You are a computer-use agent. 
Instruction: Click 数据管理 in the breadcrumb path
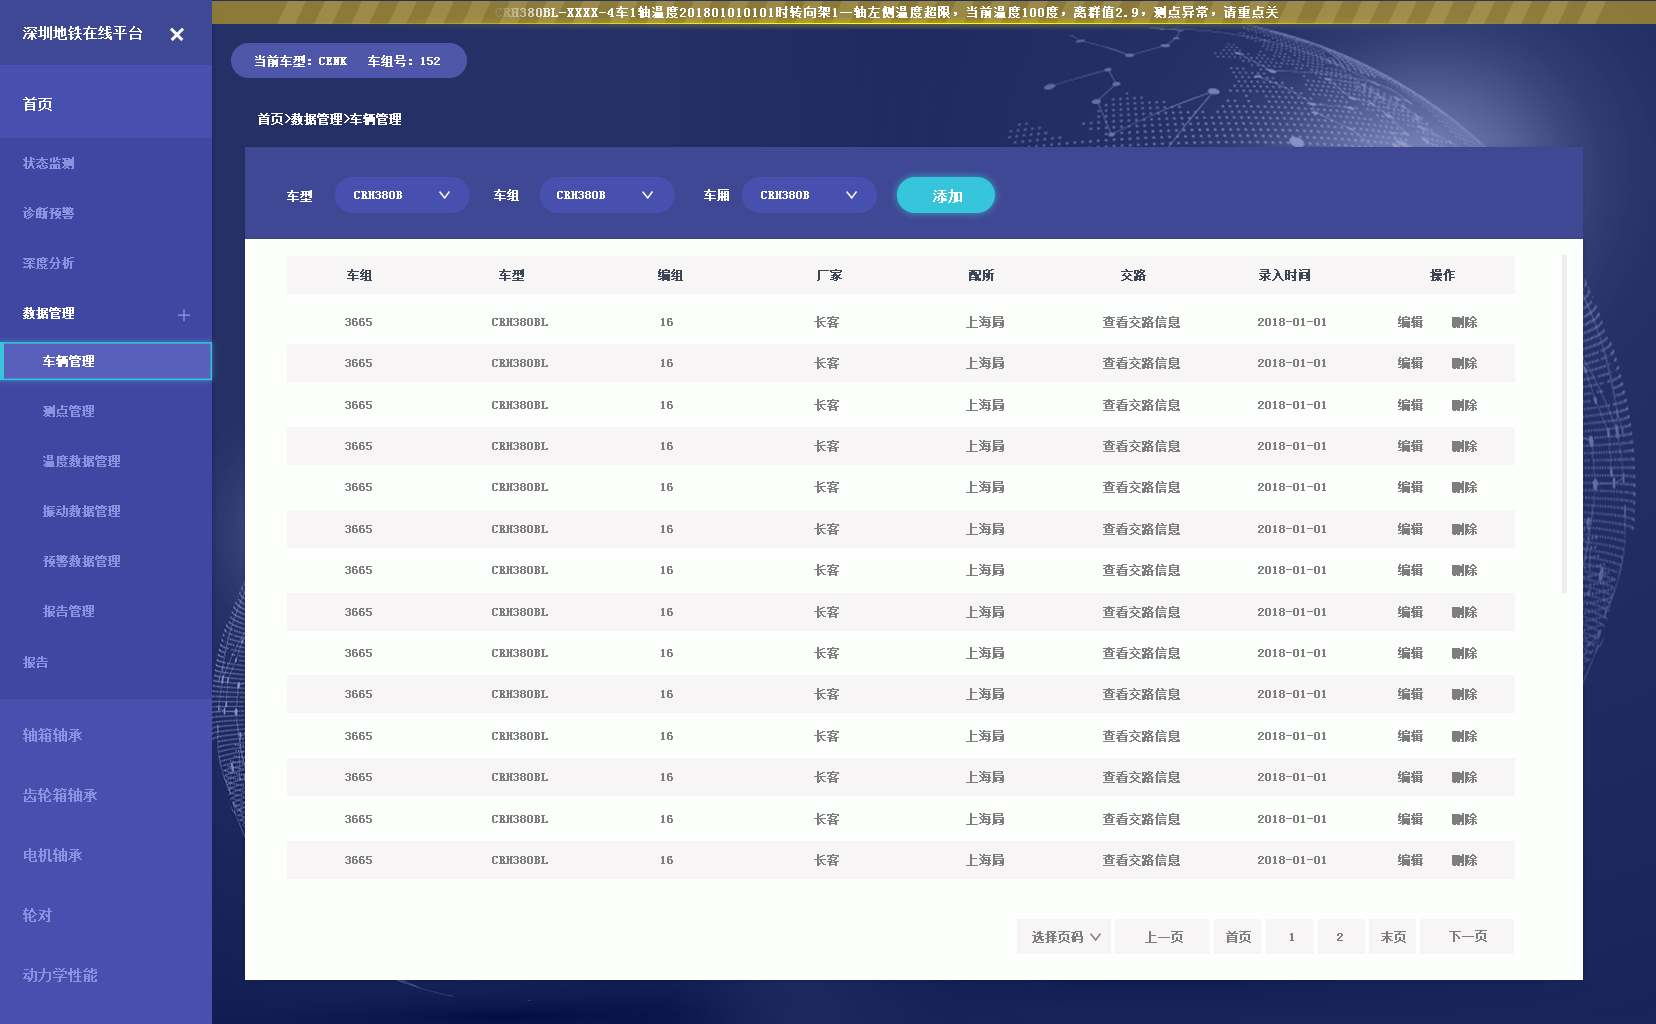click(316, 119)
